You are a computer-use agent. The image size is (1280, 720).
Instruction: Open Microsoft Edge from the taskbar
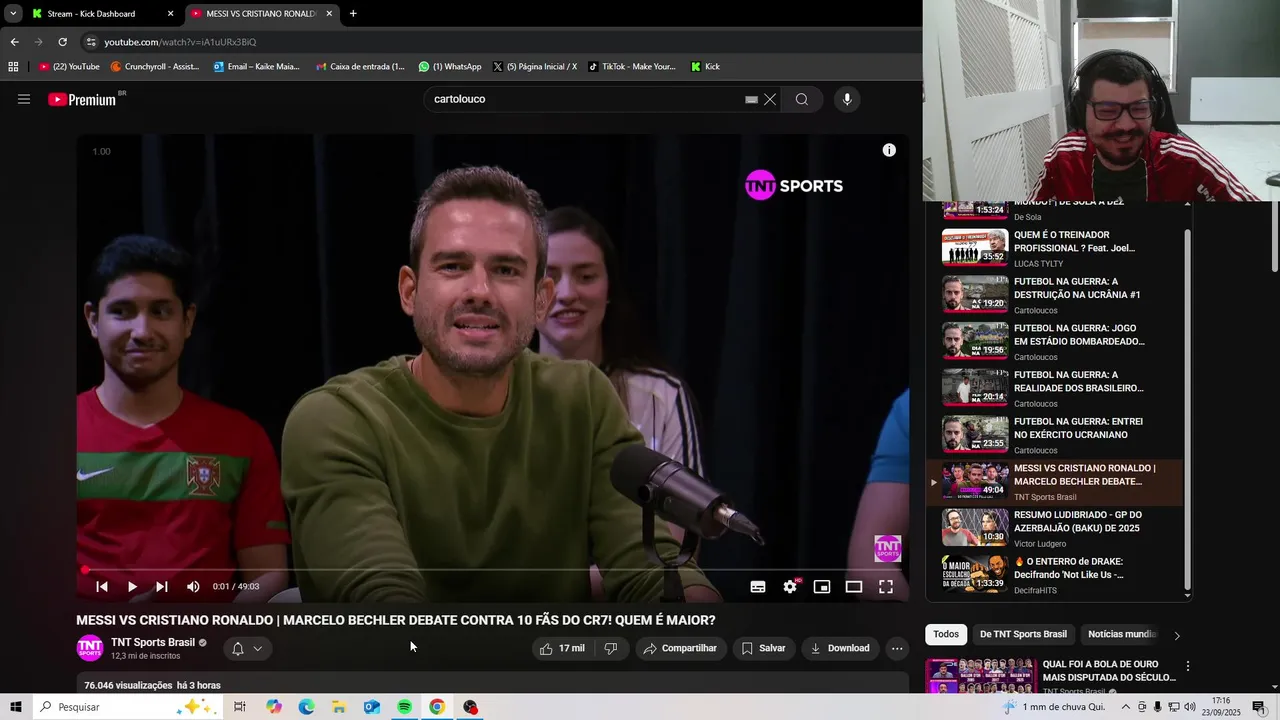pyautogui.click(x=306, y=707)
